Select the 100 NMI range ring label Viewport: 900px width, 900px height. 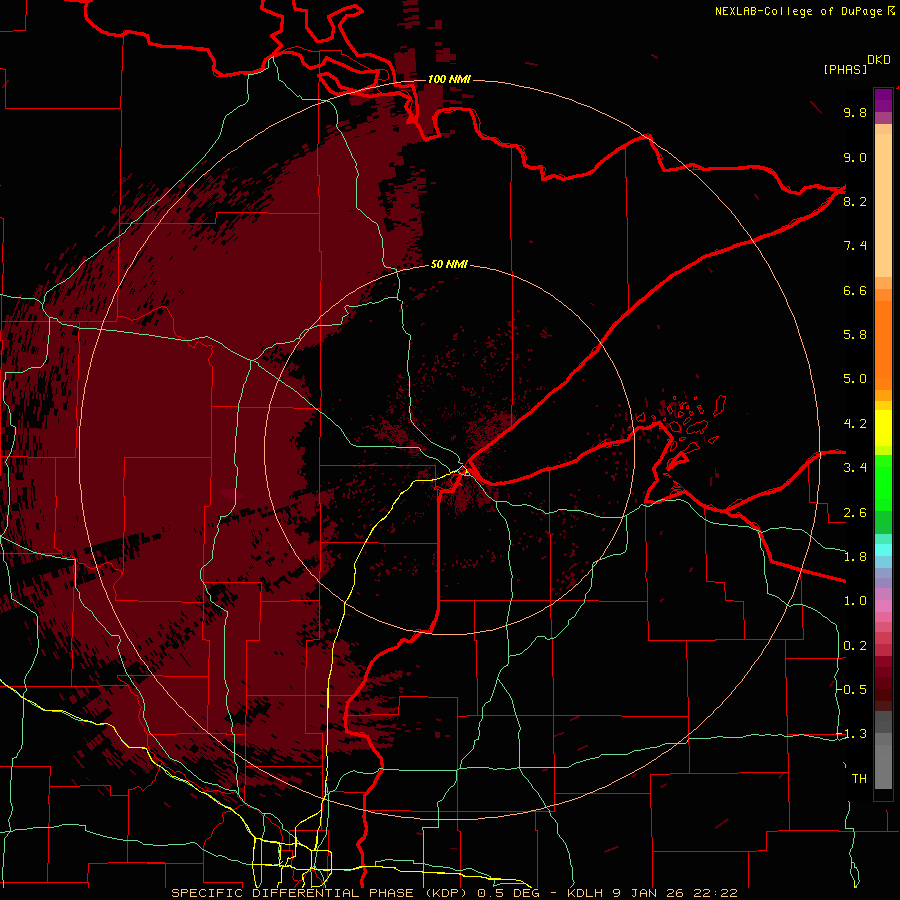coord(449,79)
